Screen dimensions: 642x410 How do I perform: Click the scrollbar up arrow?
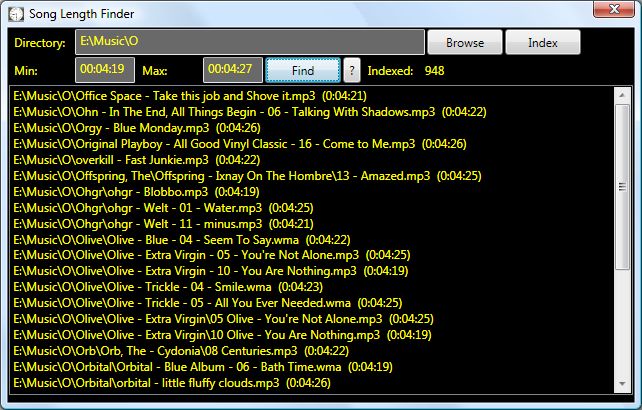point(622,95)
